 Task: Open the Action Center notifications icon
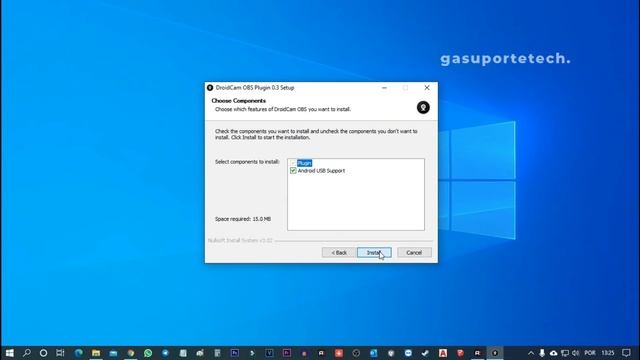(626, 353)
